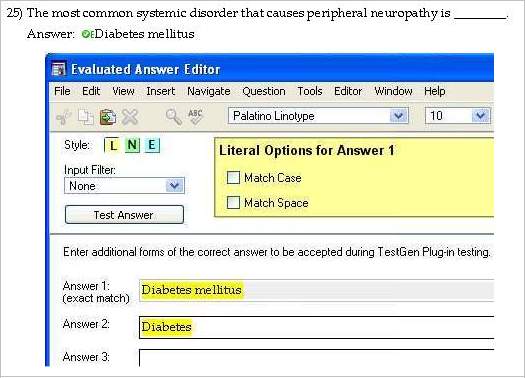Click the Test Answer button
The image size is (525, 378).
[x=124, y=215]
